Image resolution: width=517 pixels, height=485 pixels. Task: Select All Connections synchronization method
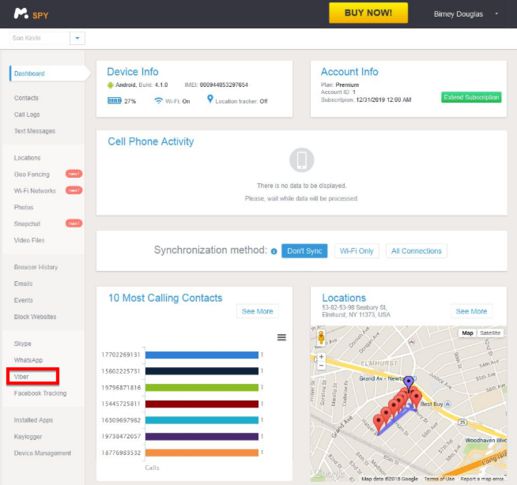click(x=416, y=251)
